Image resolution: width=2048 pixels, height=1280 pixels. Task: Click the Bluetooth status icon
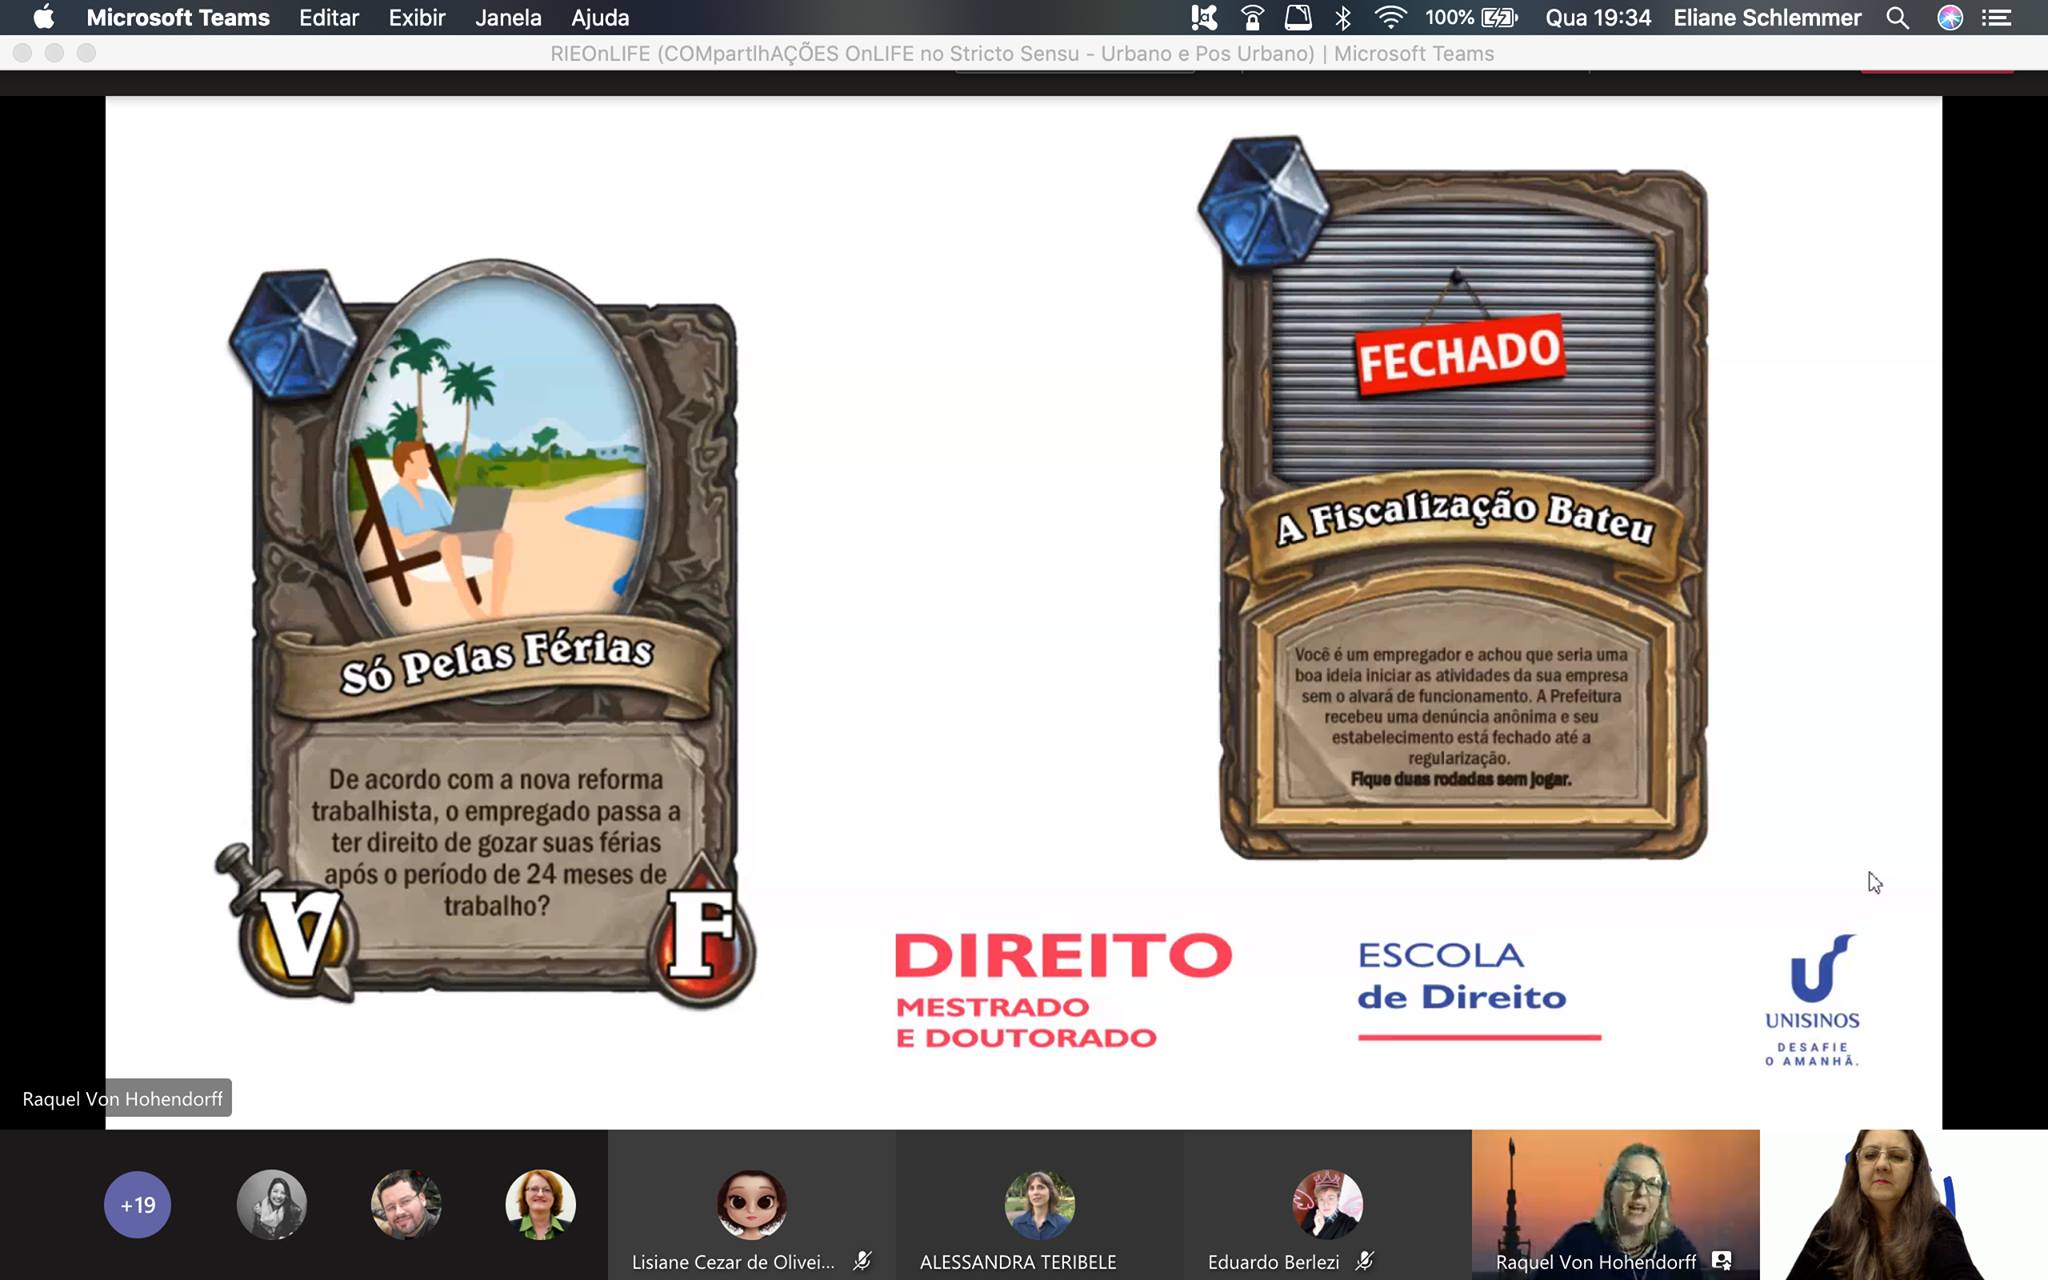(x=1343, y=17)
